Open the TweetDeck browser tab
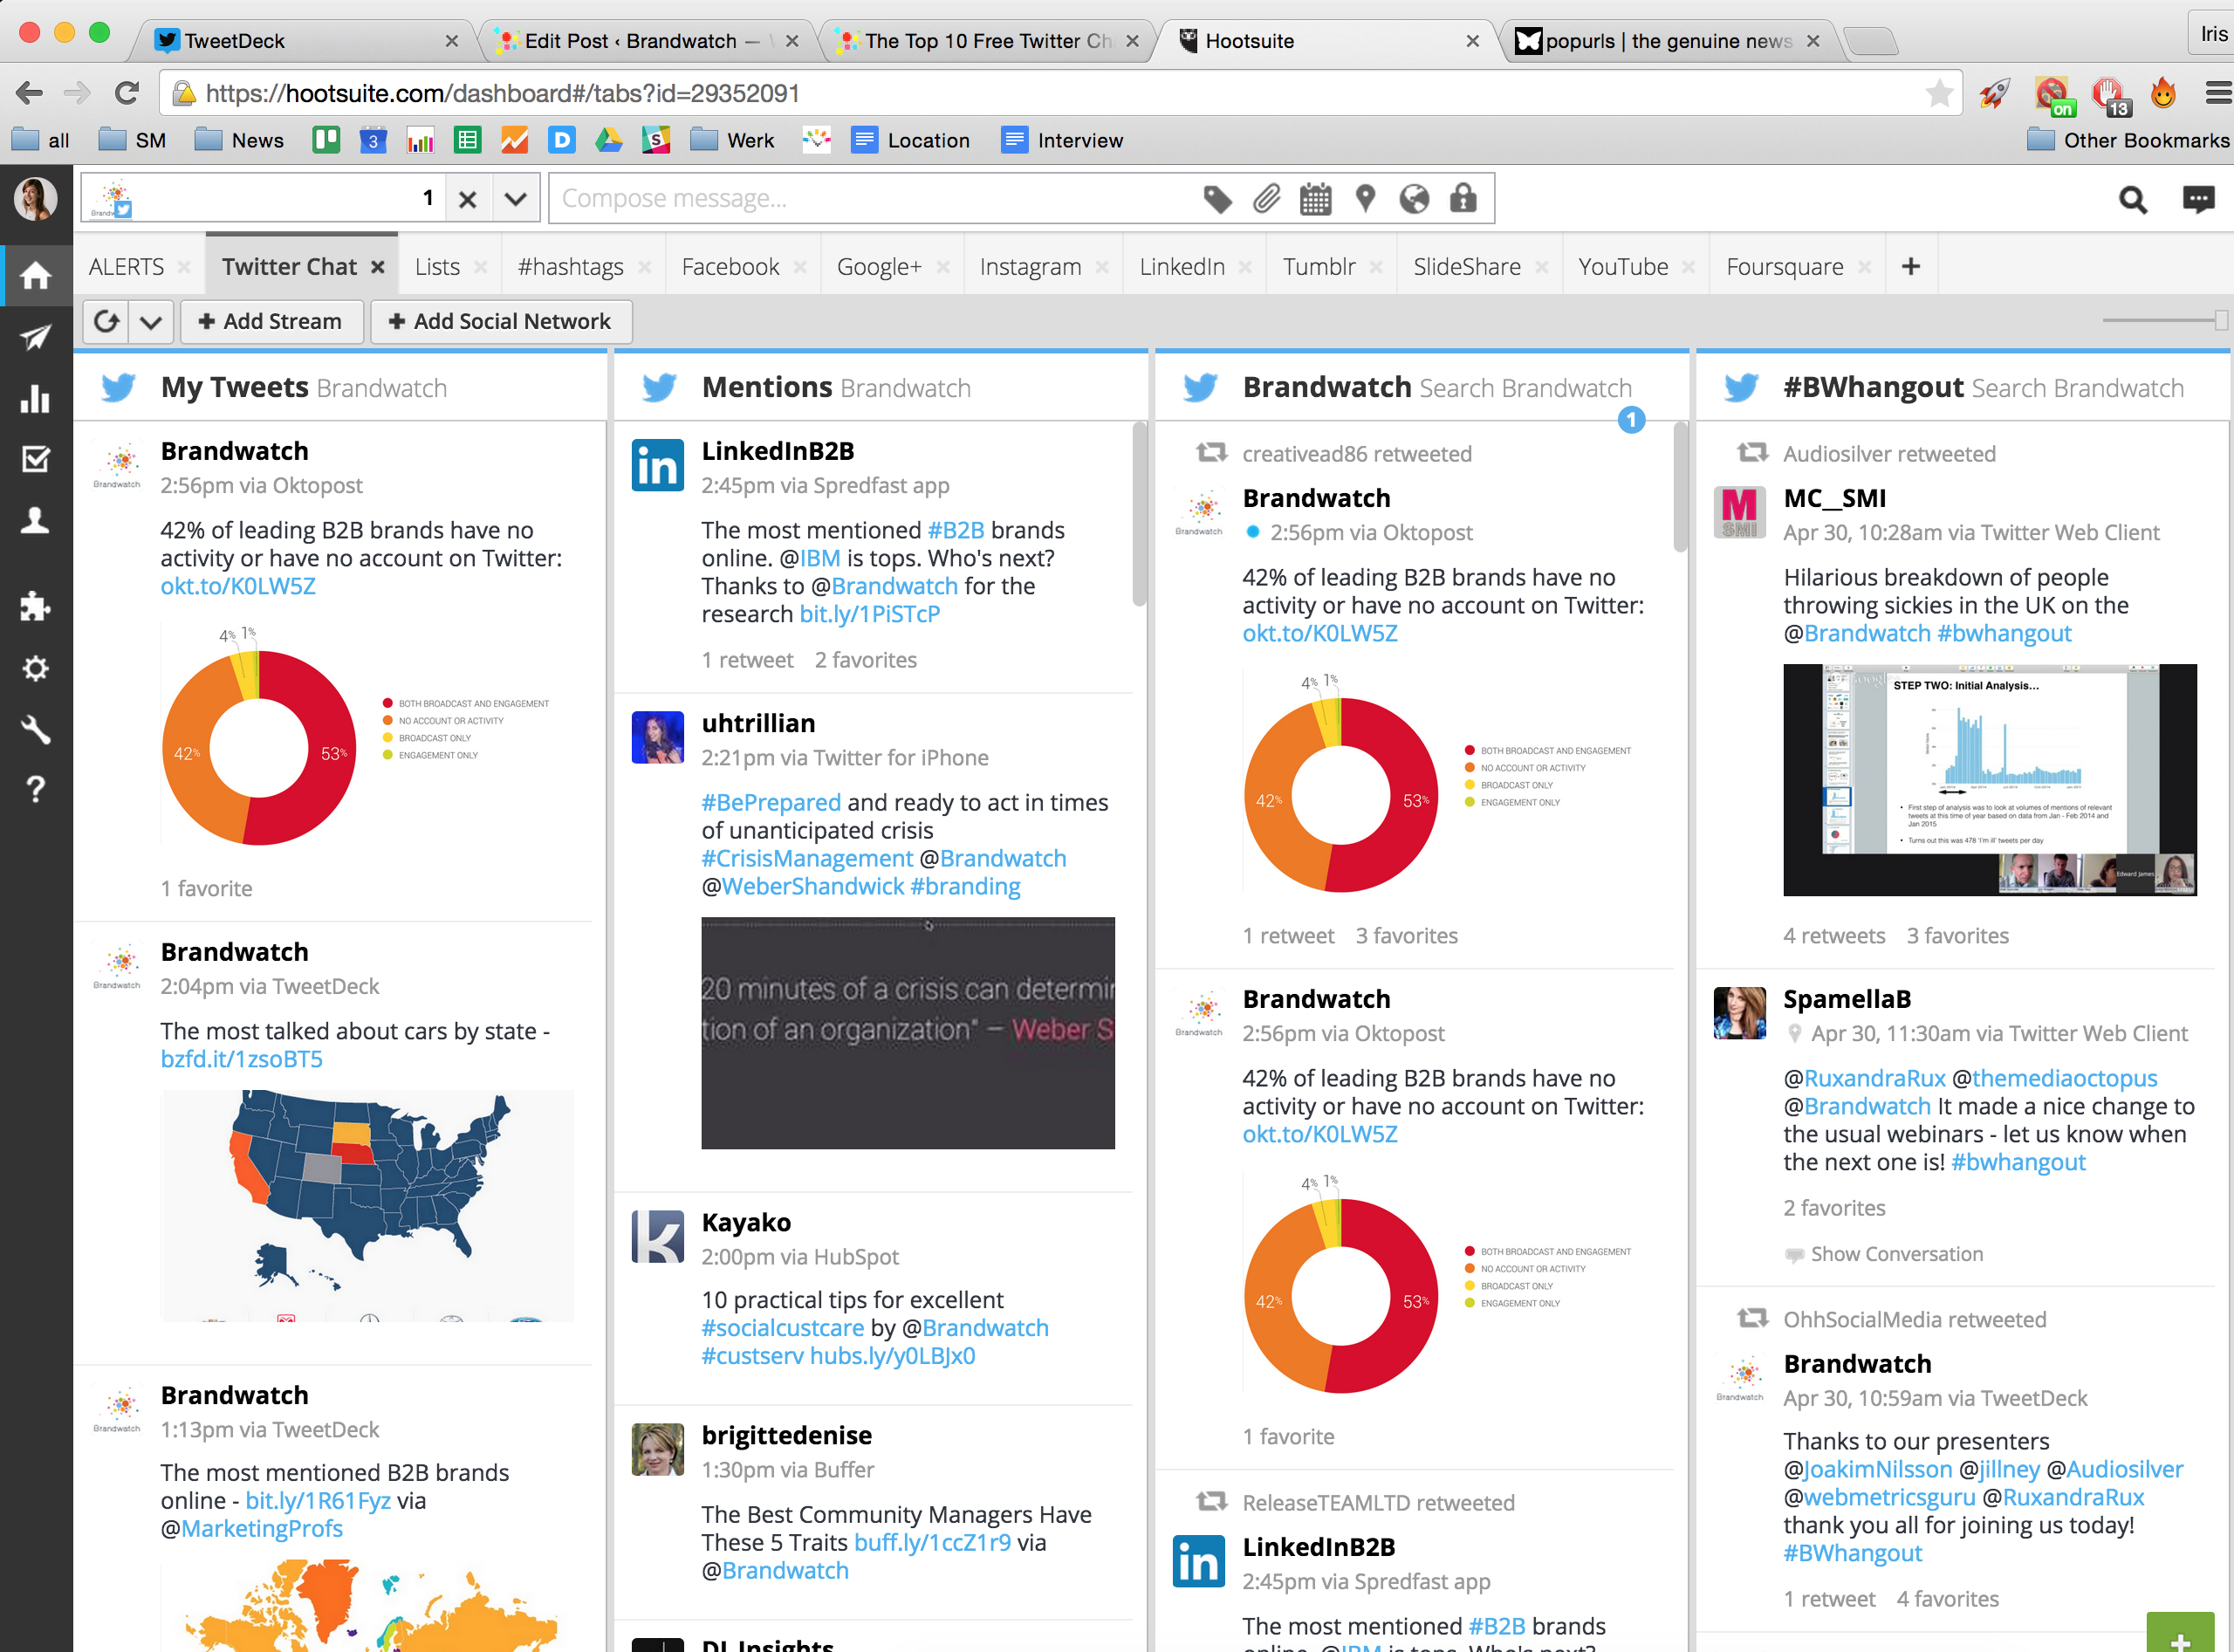 [x=305, y=41]
